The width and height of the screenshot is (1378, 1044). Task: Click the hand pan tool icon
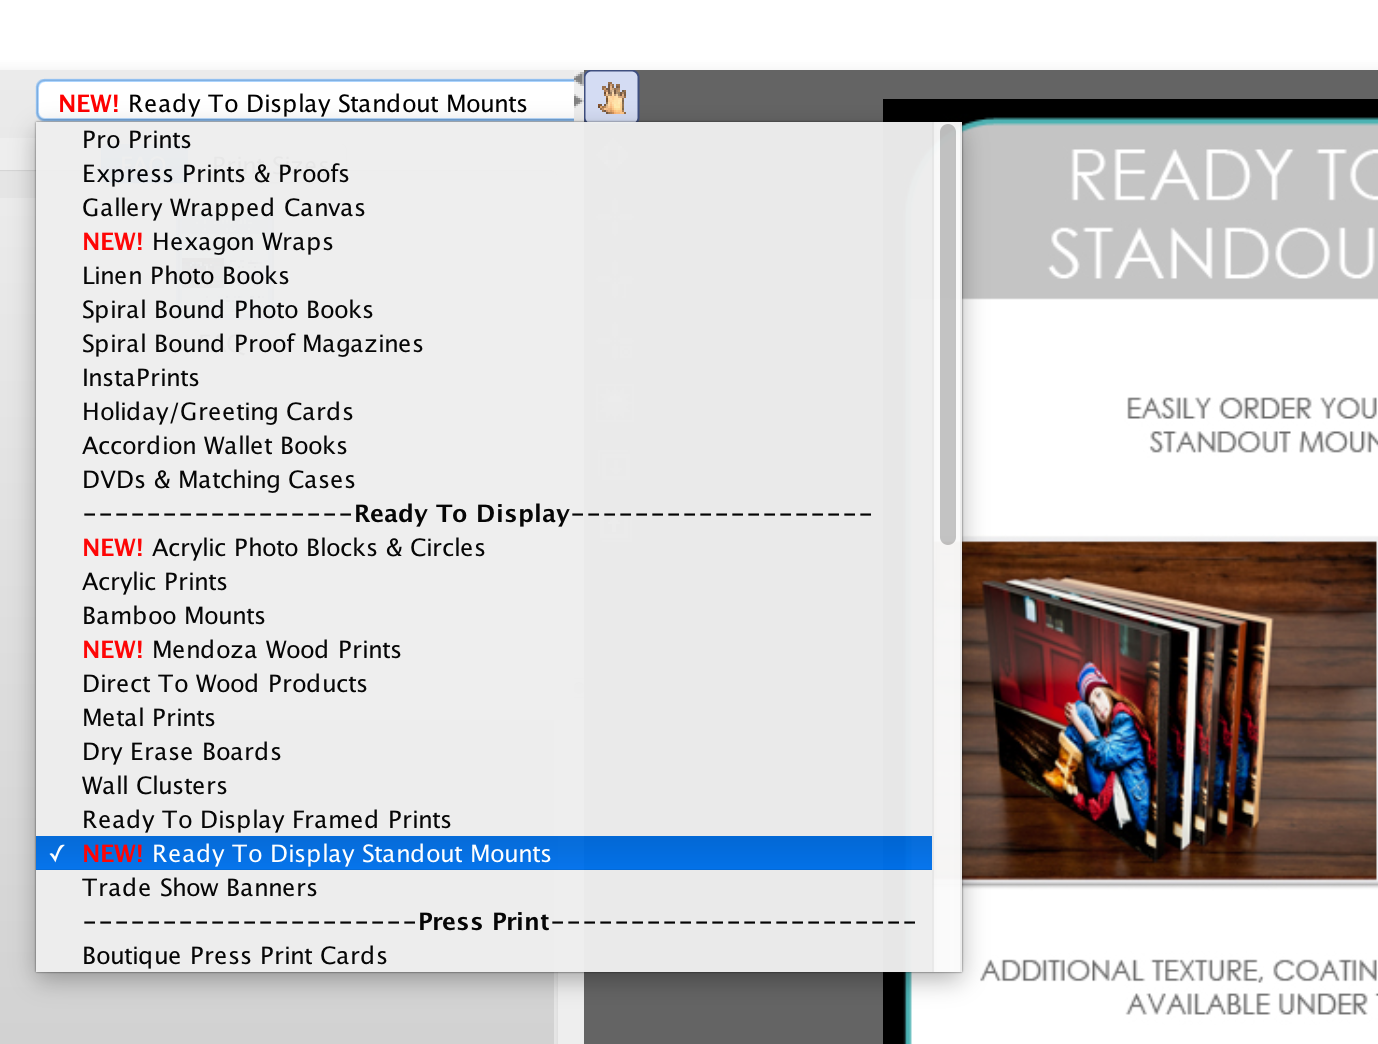(x=611, y=97)
